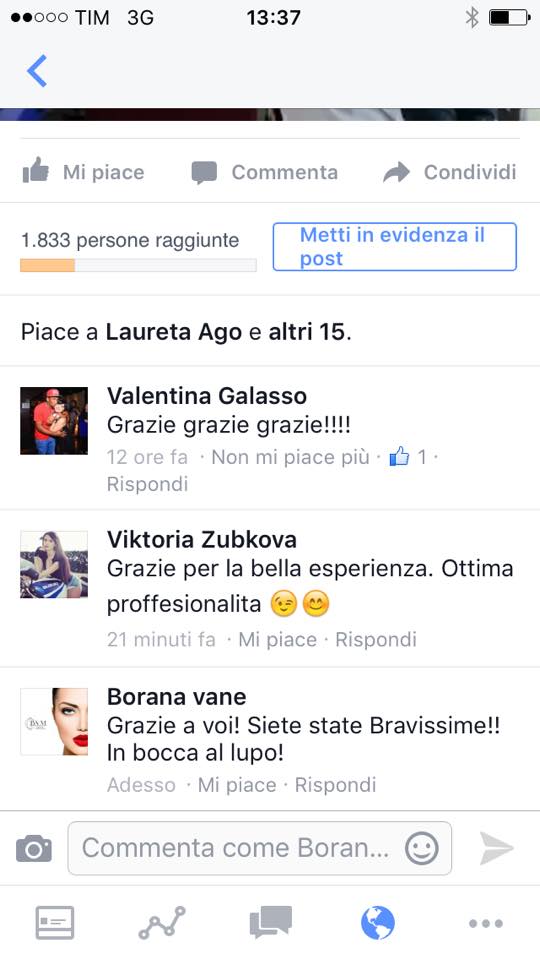This screenshot has height=960, width=540.
Task: Open the insights graph tab icon
Action: click(x=162, y=923)
